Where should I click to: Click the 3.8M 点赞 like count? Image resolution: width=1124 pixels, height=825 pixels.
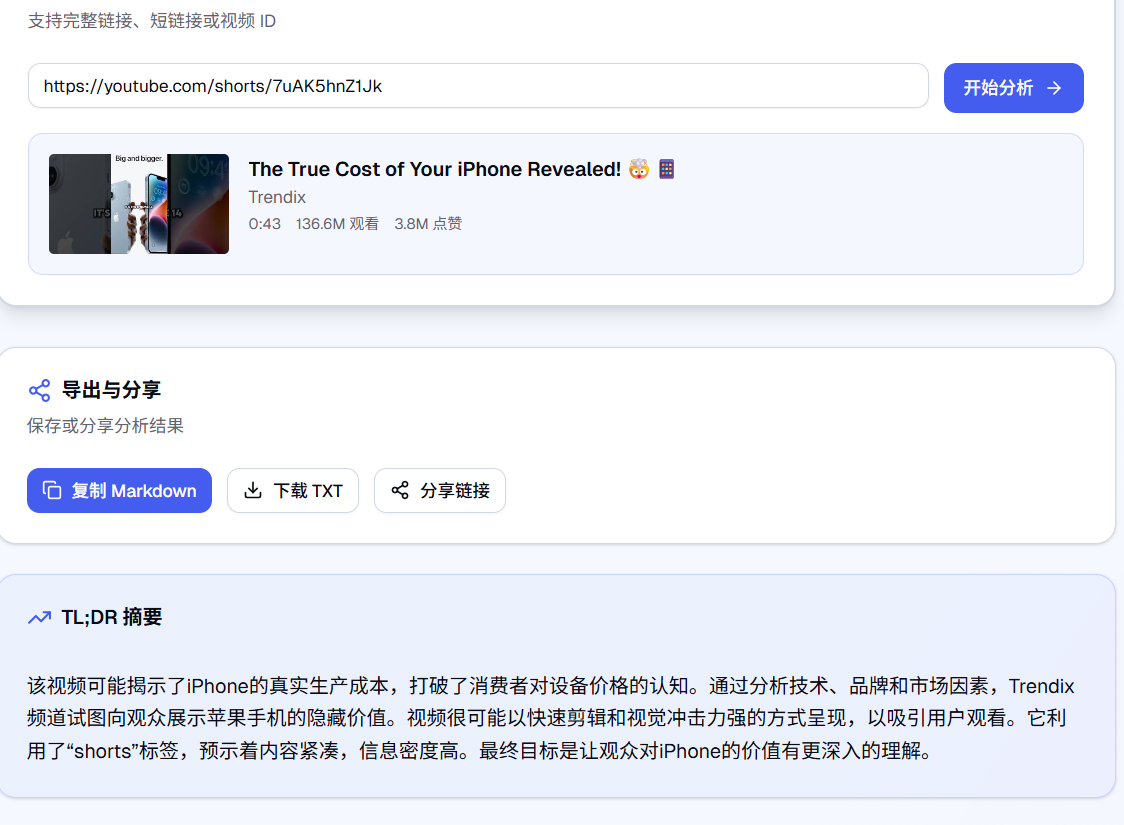[428, 224]
